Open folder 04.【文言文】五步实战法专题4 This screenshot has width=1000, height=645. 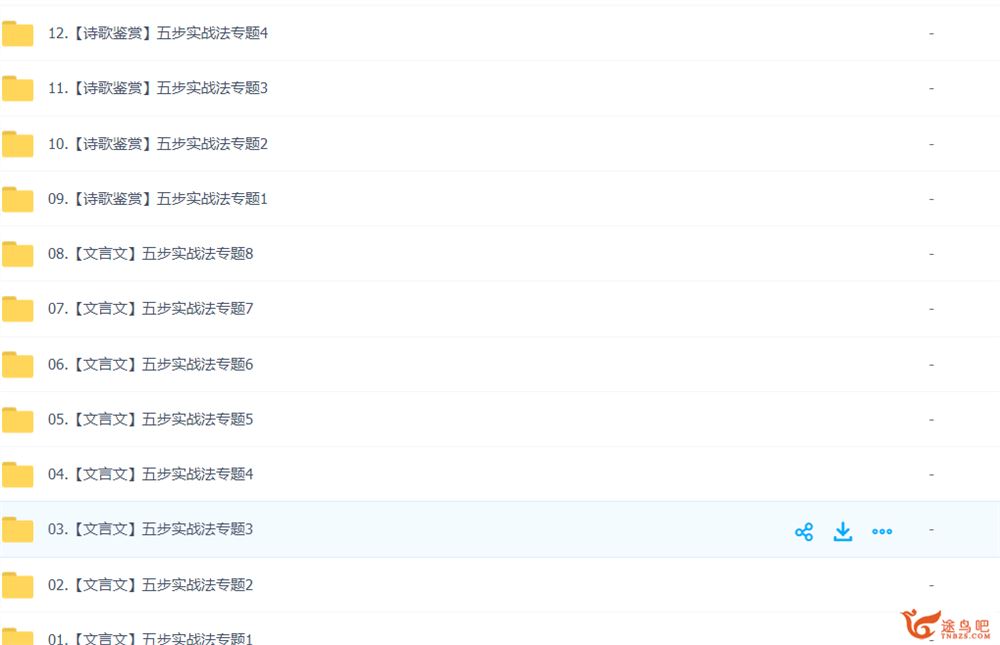pyautogui.click(x=151, y=474)
